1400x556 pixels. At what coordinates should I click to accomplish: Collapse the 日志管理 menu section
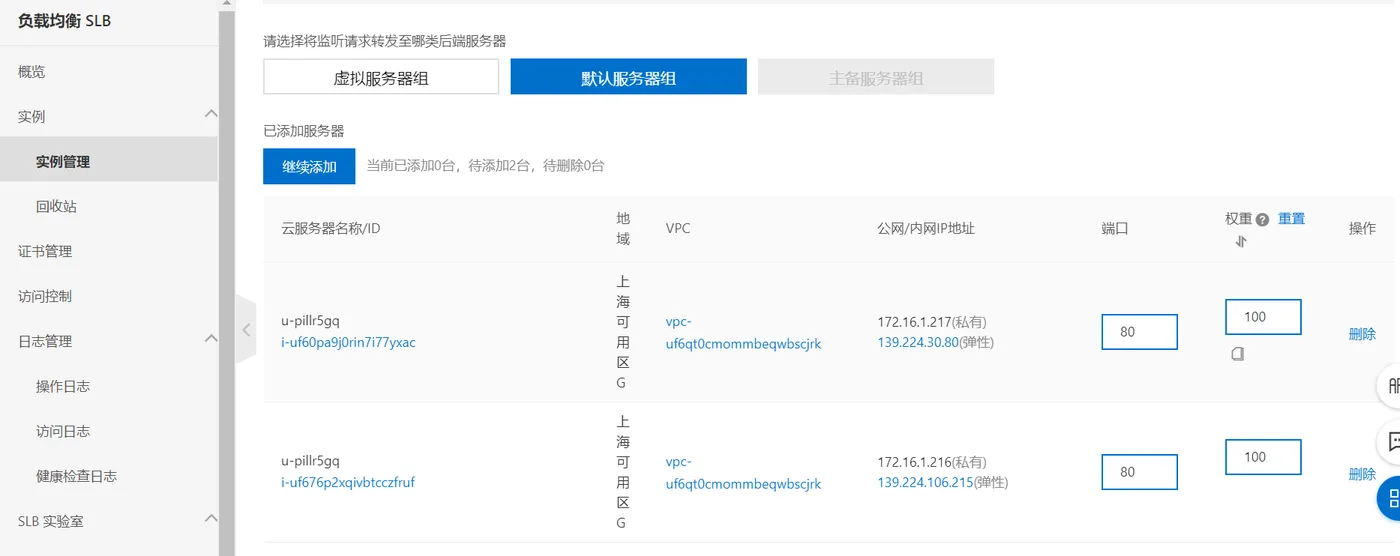(210, 340)
